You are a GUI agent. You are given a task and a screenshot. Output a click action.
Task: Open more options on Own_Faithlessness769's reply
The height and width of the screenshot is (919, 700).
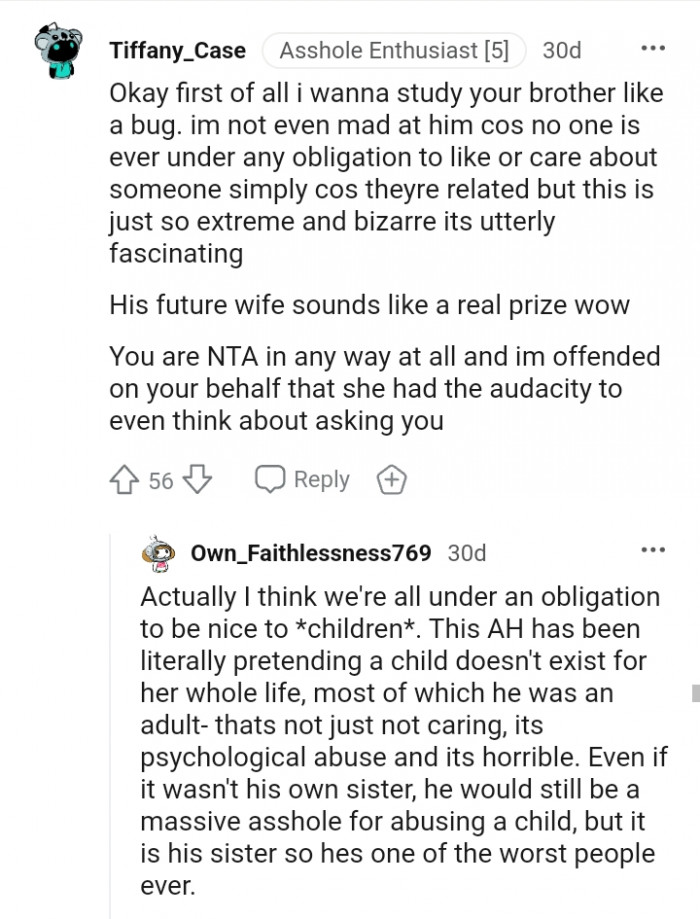652,551
